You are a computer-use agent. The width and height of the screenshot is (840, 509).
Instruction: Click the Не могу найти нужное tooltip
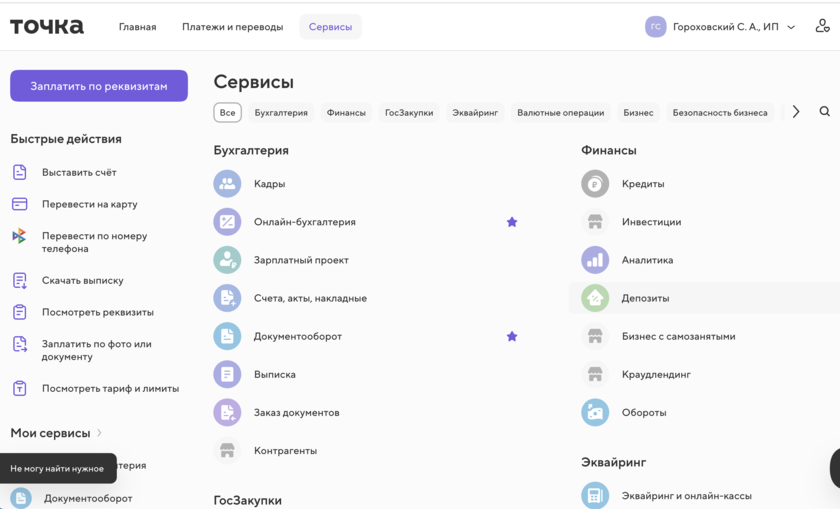click(x=57, y=468)
